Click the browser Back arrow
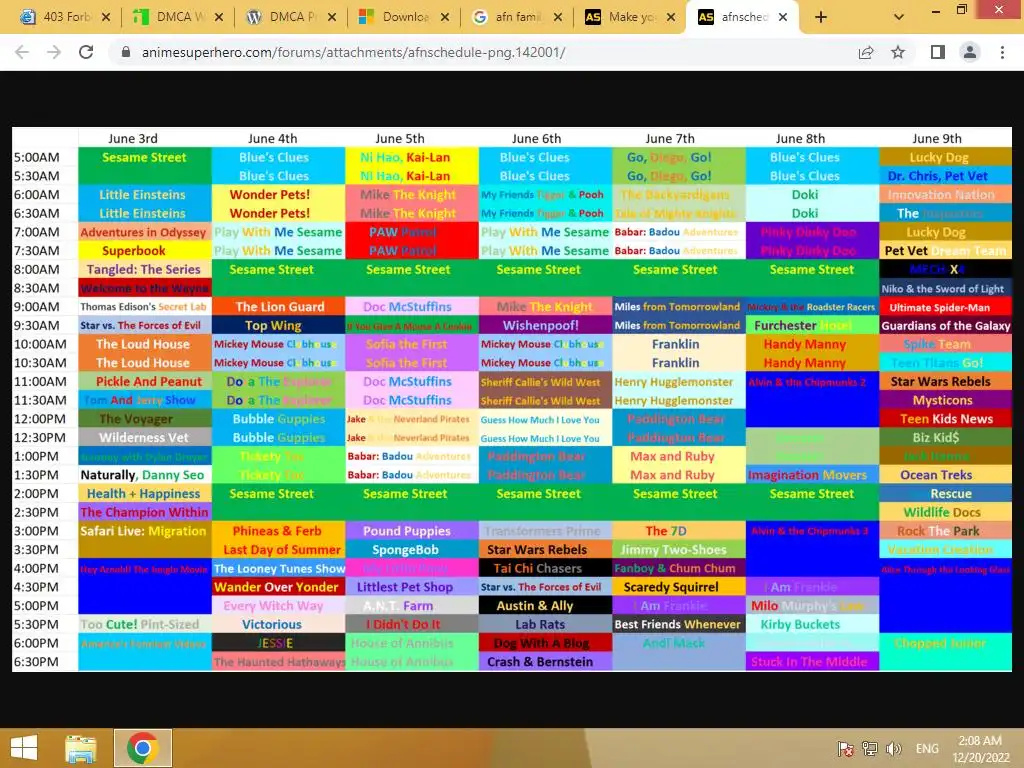 pos(22,52)
